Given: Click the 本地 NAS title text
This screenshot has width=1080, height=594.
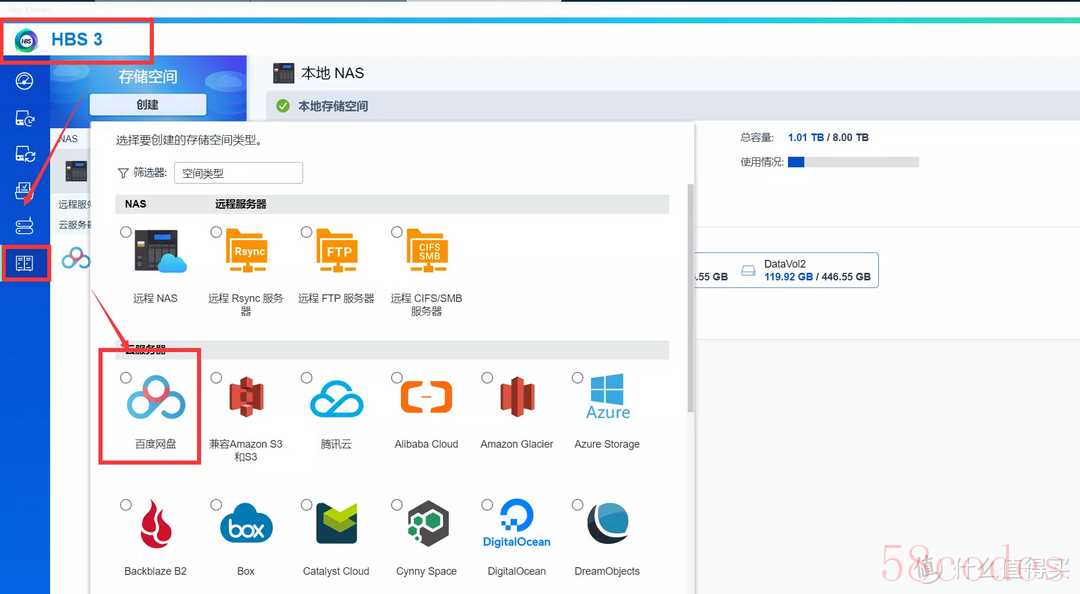Looking at the screenshot, I should (x=333, y=73).
